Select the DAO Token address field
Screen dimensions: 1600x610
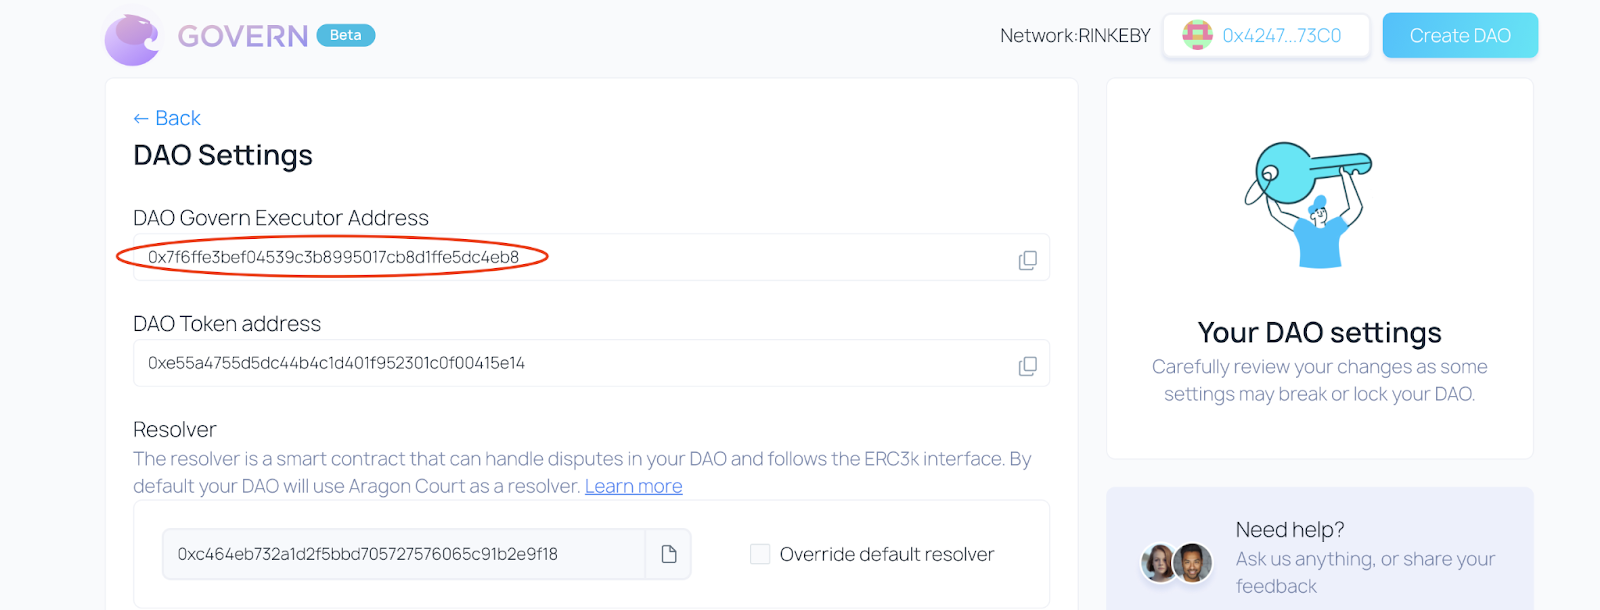pos(570,364)
